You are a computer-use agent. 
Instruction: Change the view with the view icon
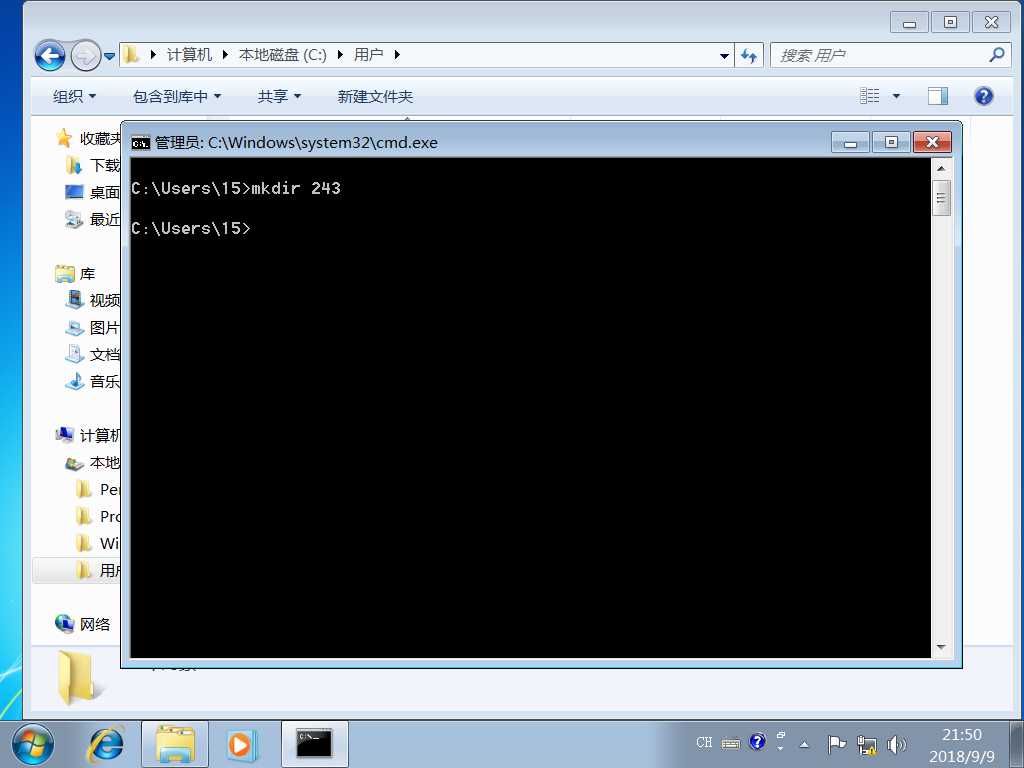(869, 96)
